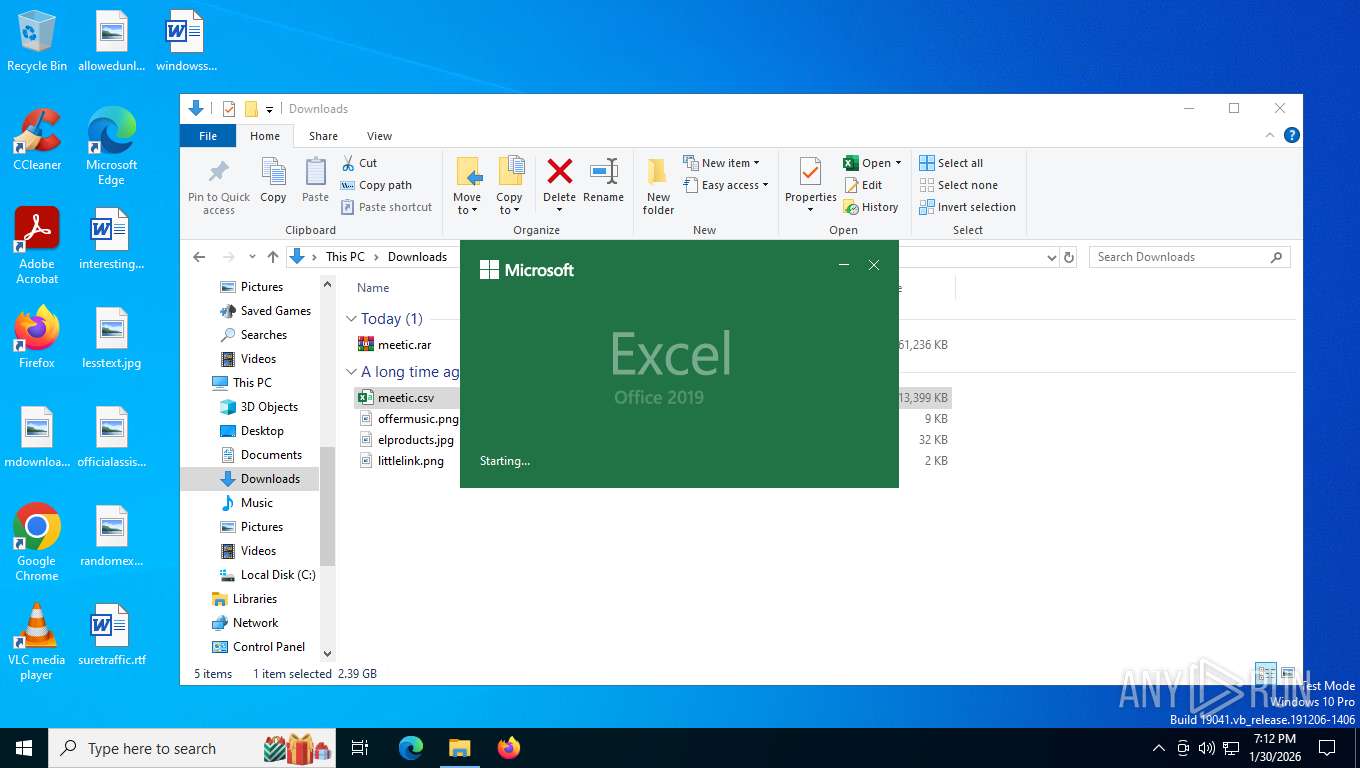The height and width of the screenshot is (768, 1360).
Task: Open VLC media player shortcut
Action: coord(37,642)
